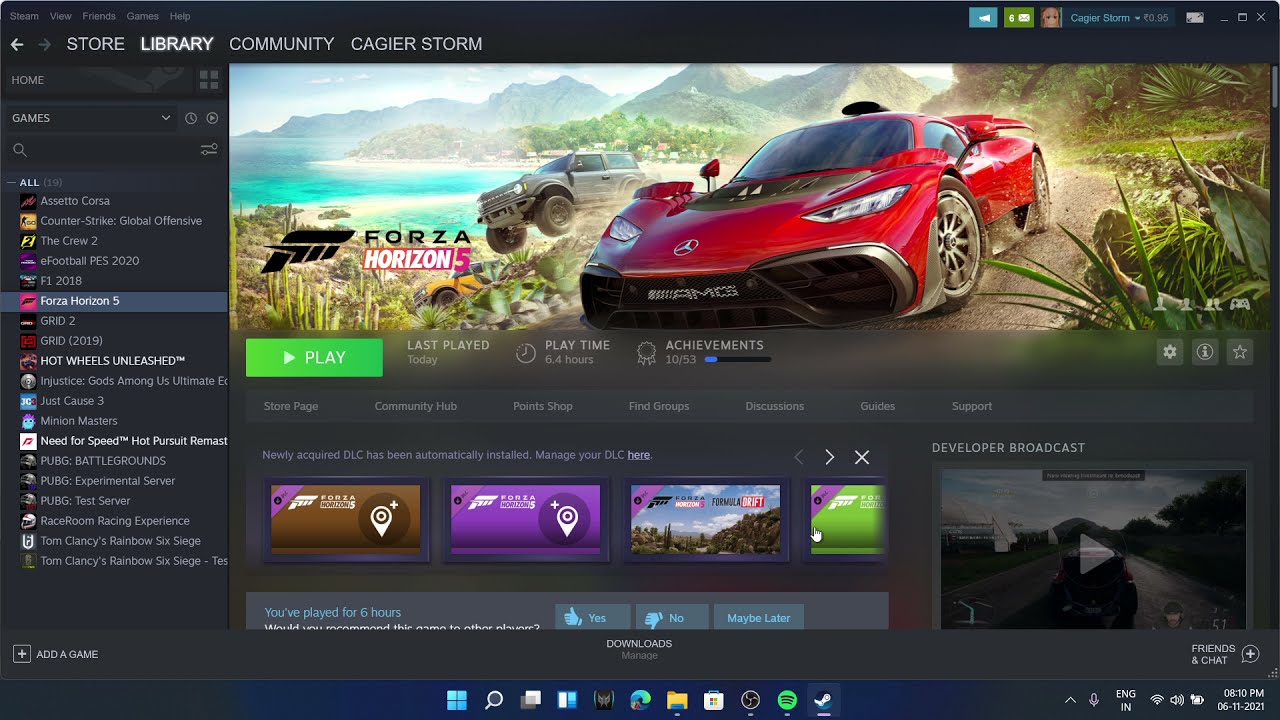Choose No for game recommendation
The width and height of the screenshot is (1280, 720).
click(x=672, y=618)
